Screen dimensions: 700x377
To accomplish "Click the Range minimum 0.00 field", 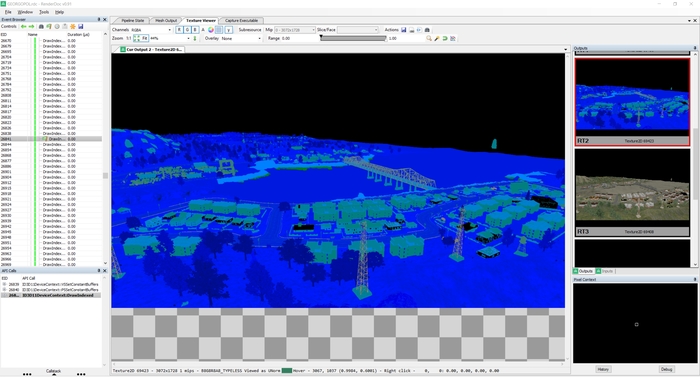I will point(299,38).
